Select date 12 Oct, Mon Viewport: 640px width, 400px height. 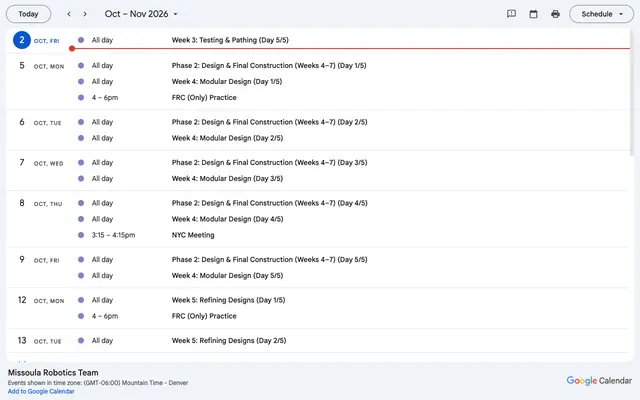click(22, 300)
